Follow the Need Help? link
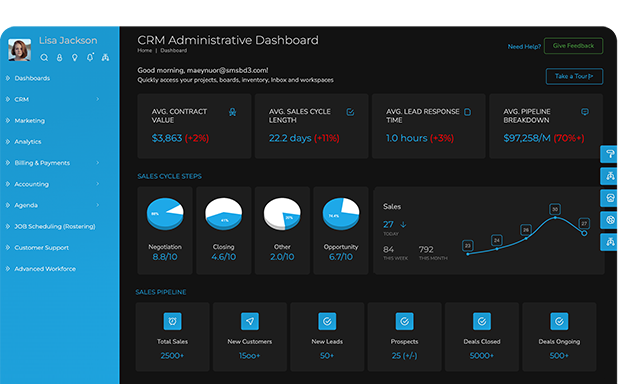Screen dimensions: 640x384 [524, 47]
